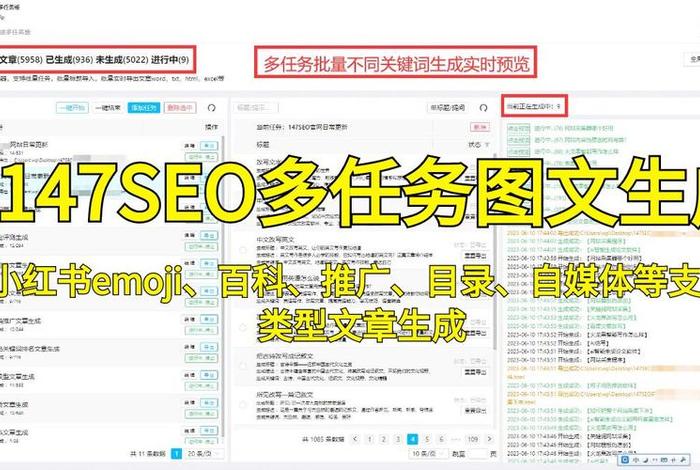Toggle the 中 Chinese/English IME mode icon
700x470 pixels.
(636, 459)
